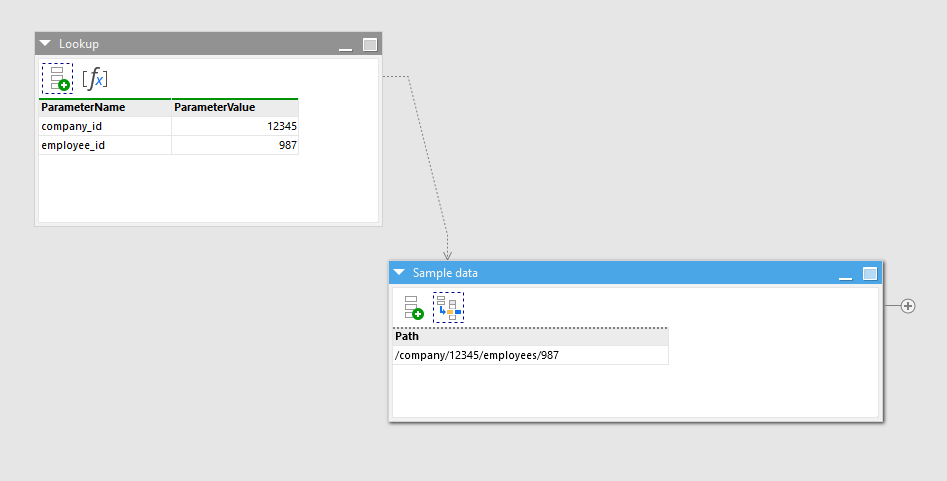The height and width of the screenshot is (481, 947).
Task: Select the company_id cell
Action: [104, 126]
